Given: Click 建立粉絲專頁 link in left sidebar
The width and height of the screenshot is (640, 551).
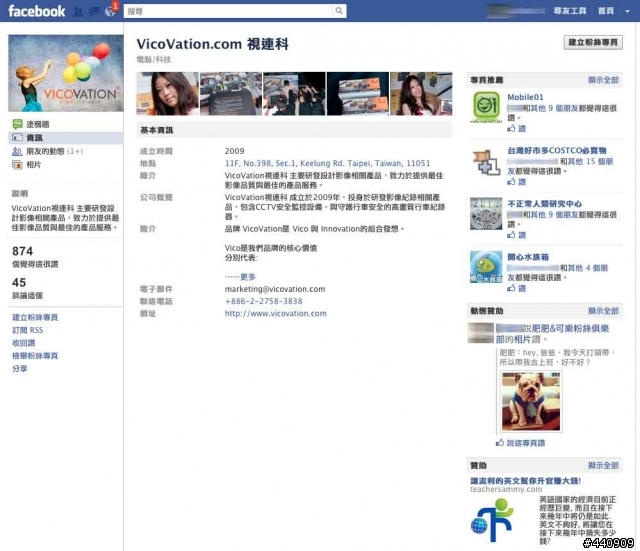Looking at the screenshot, I should point(35,317).
